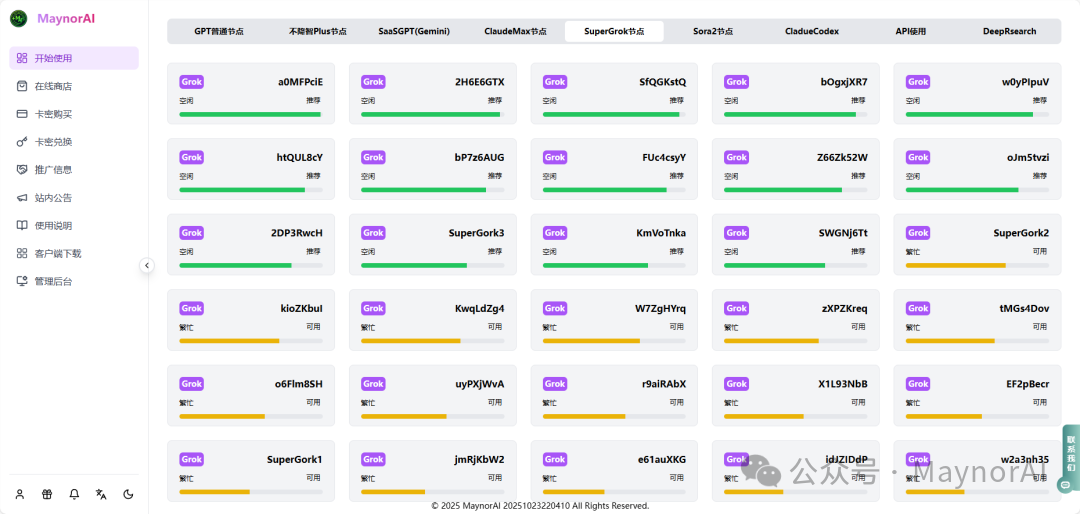The height and width of the screenshot is (514, 1080).
Task: Click Grok badge on SuperGork3 card
Action: click(x=373, y=233)
